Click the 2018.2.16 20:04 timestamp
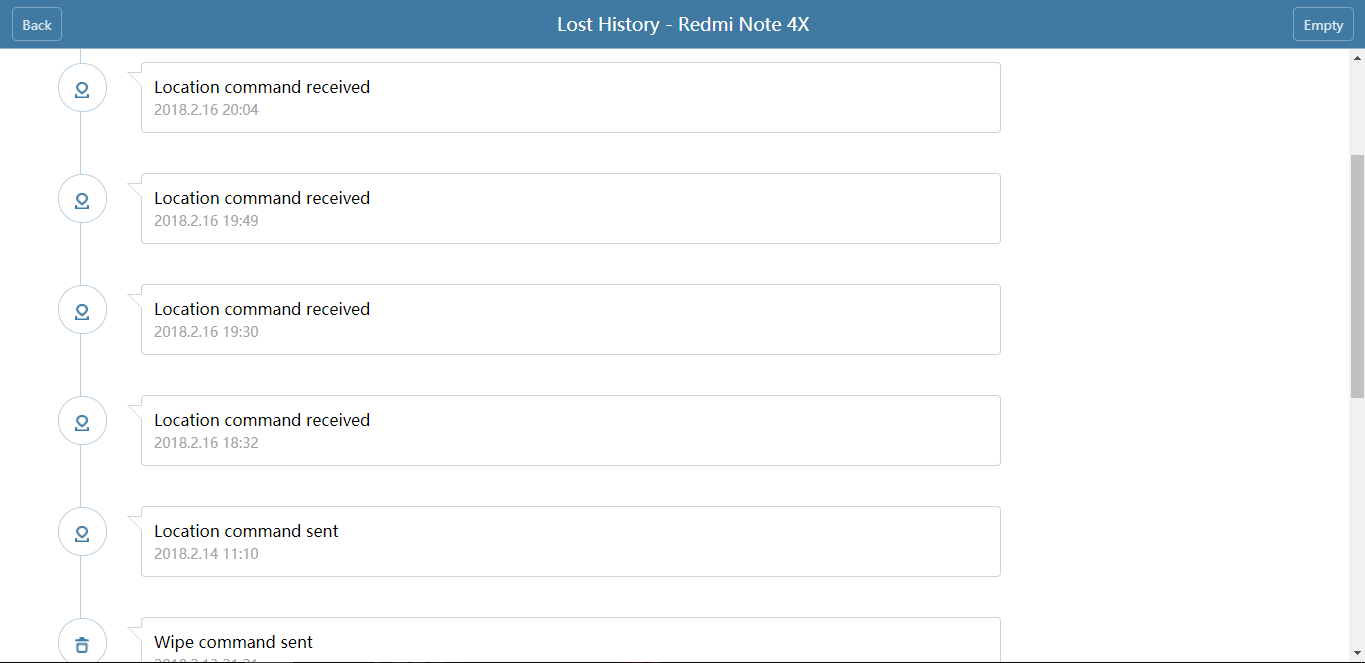The height and width of the screenshot is (663, 1365). pyautogui.click(x=206, y=110)
